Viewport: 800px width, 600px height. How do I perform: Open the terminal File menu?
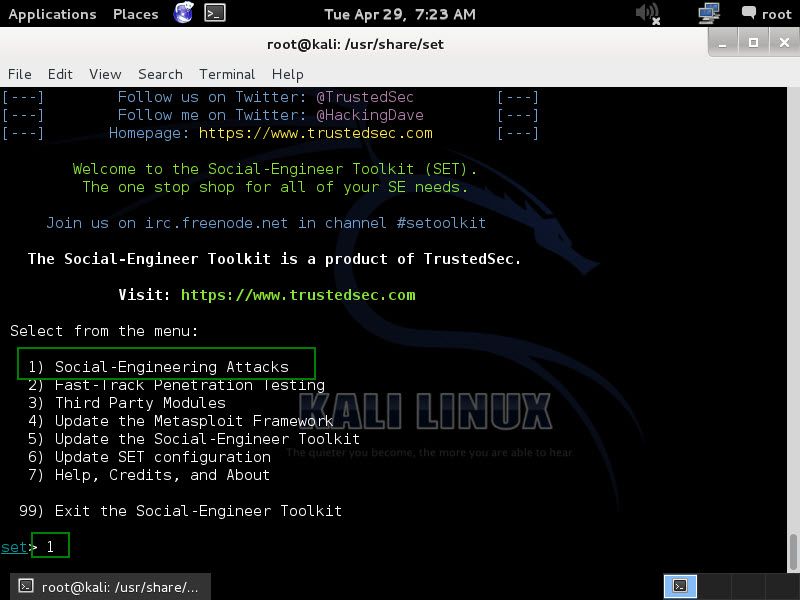point(19,74)
